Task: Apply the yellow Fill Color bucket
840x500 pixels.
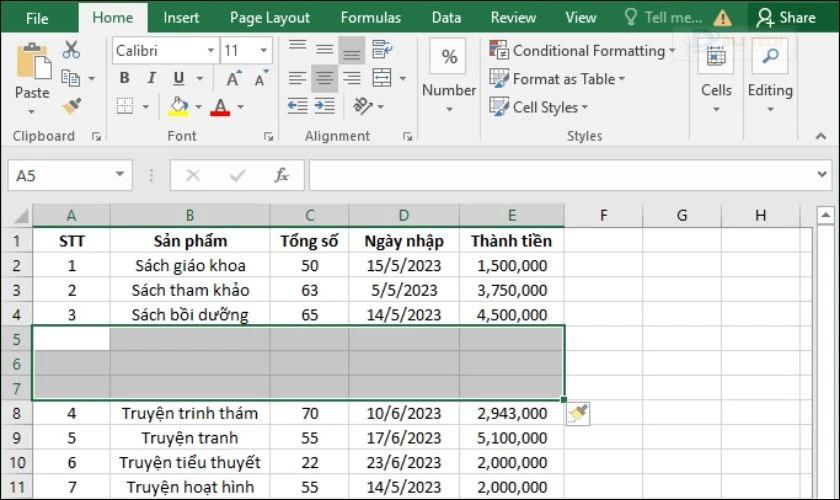Action: click(x=178, y=106)
